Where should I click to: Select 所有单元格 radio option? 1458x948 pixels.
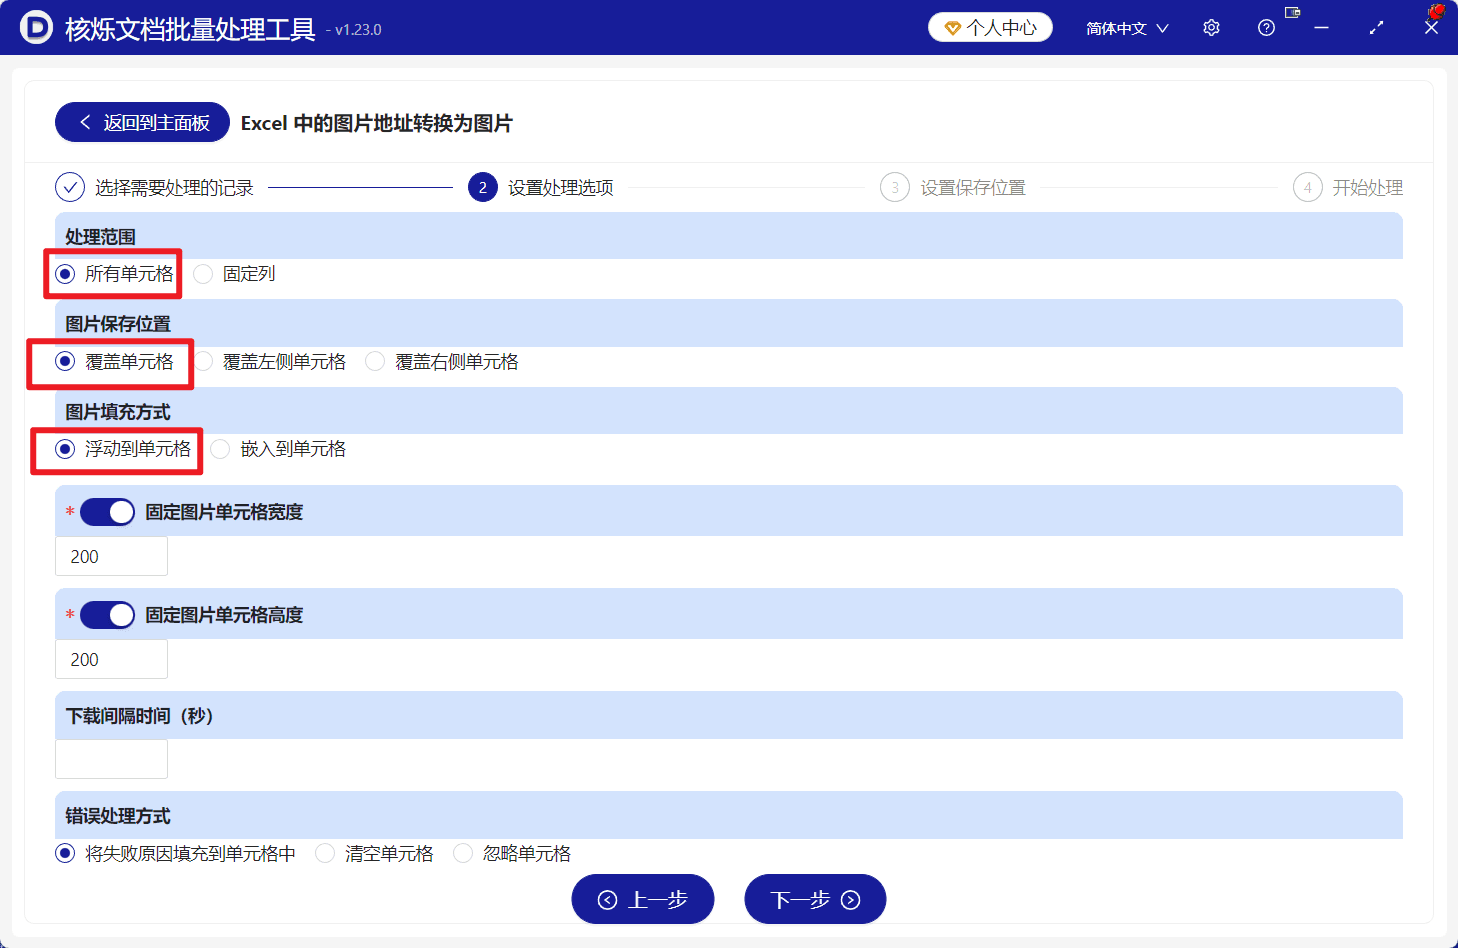(x=114, y=273)
